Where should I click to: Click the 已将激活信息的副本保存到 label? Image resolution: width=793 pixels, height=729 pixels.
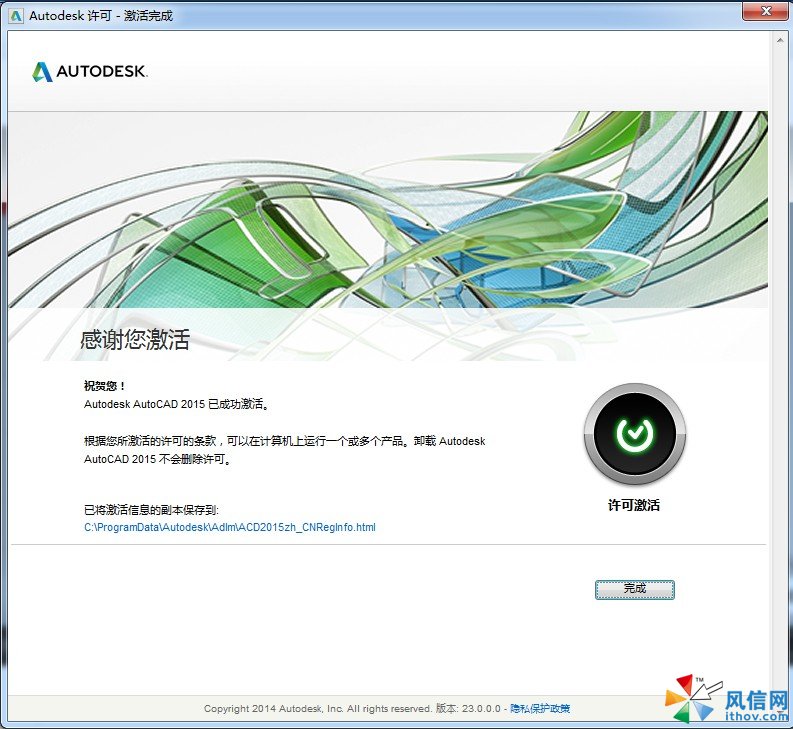(151, 509)
